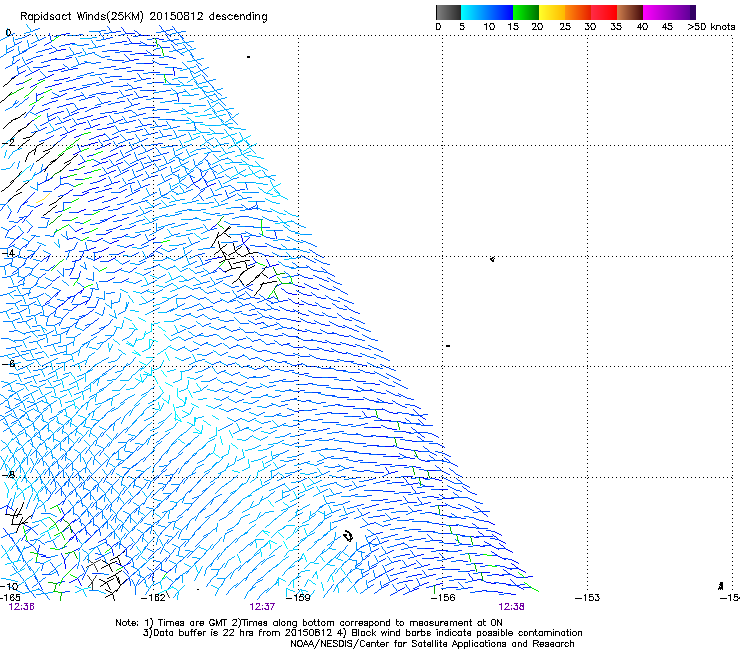Click the '15' legend scale label
The height and width of the screenshot is (650, 740).
pyautogui.click(x=513, y=27)
